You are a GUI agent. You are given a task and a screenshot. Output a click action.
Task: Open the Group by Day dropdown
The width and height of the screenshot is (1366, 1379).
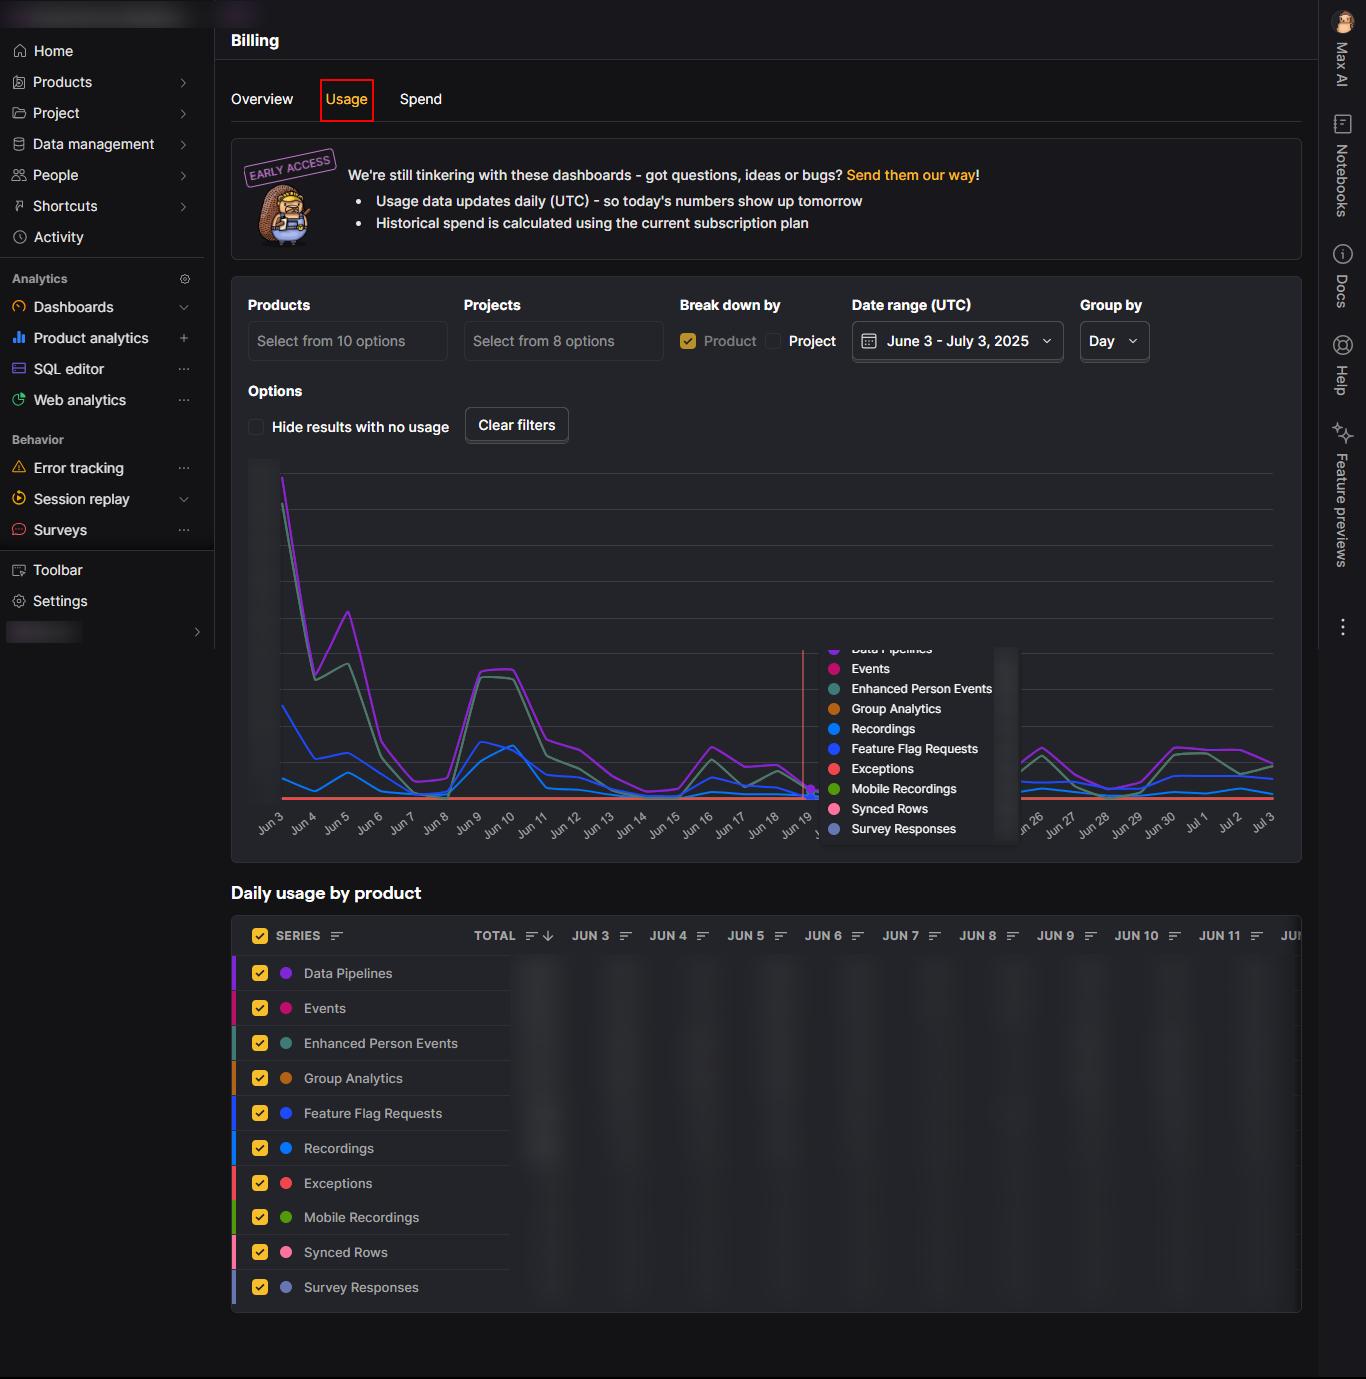point(1114,341)
